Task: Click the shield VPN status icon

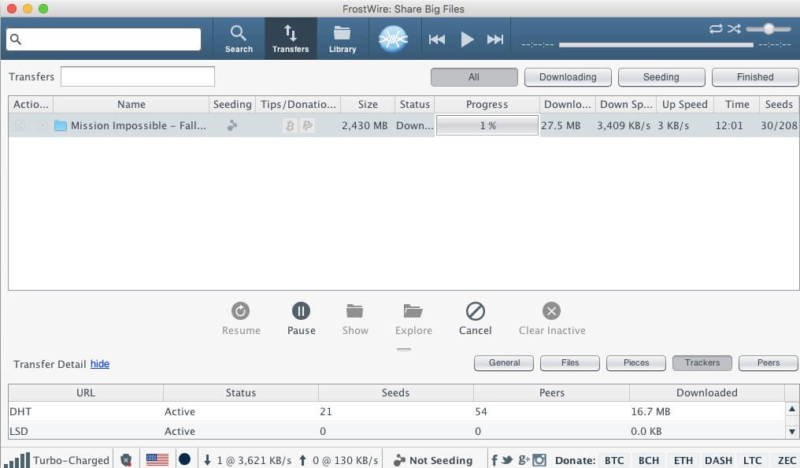Action: (x=126, y=460)
